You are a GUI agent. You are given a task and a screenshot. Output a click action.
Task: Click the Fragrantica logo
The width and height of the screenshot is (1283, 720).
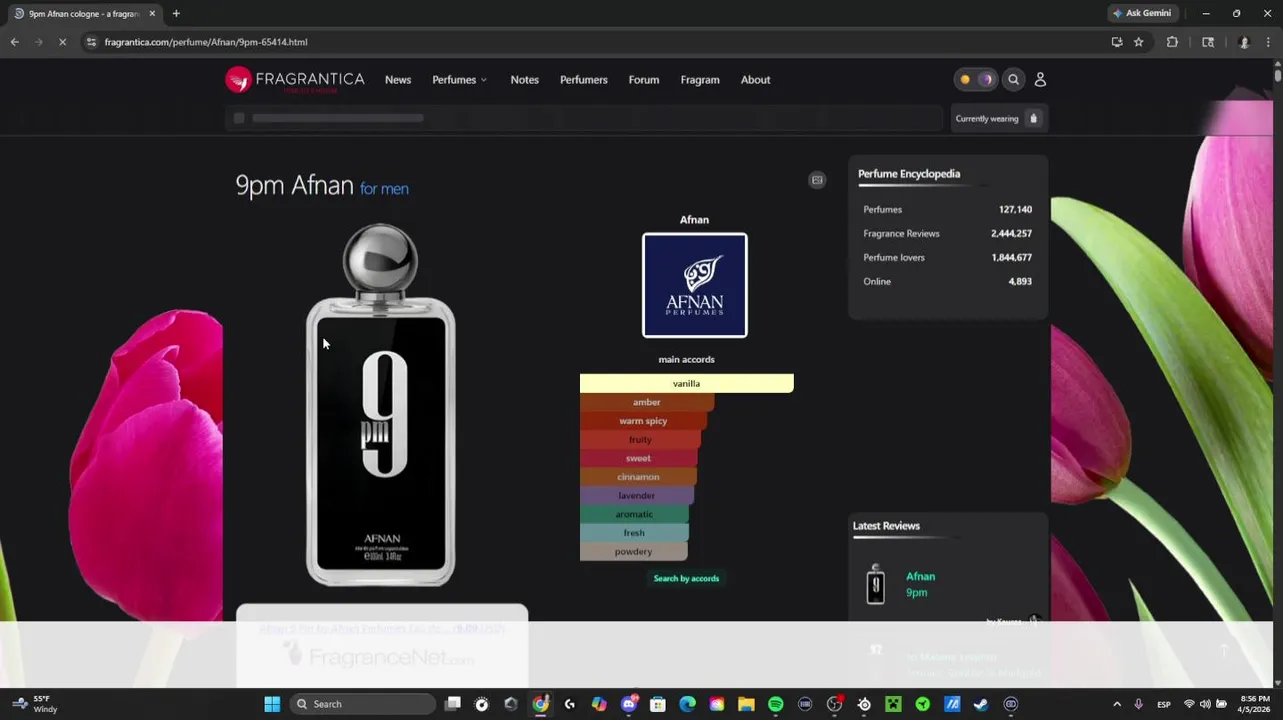(x=295, y=80)
